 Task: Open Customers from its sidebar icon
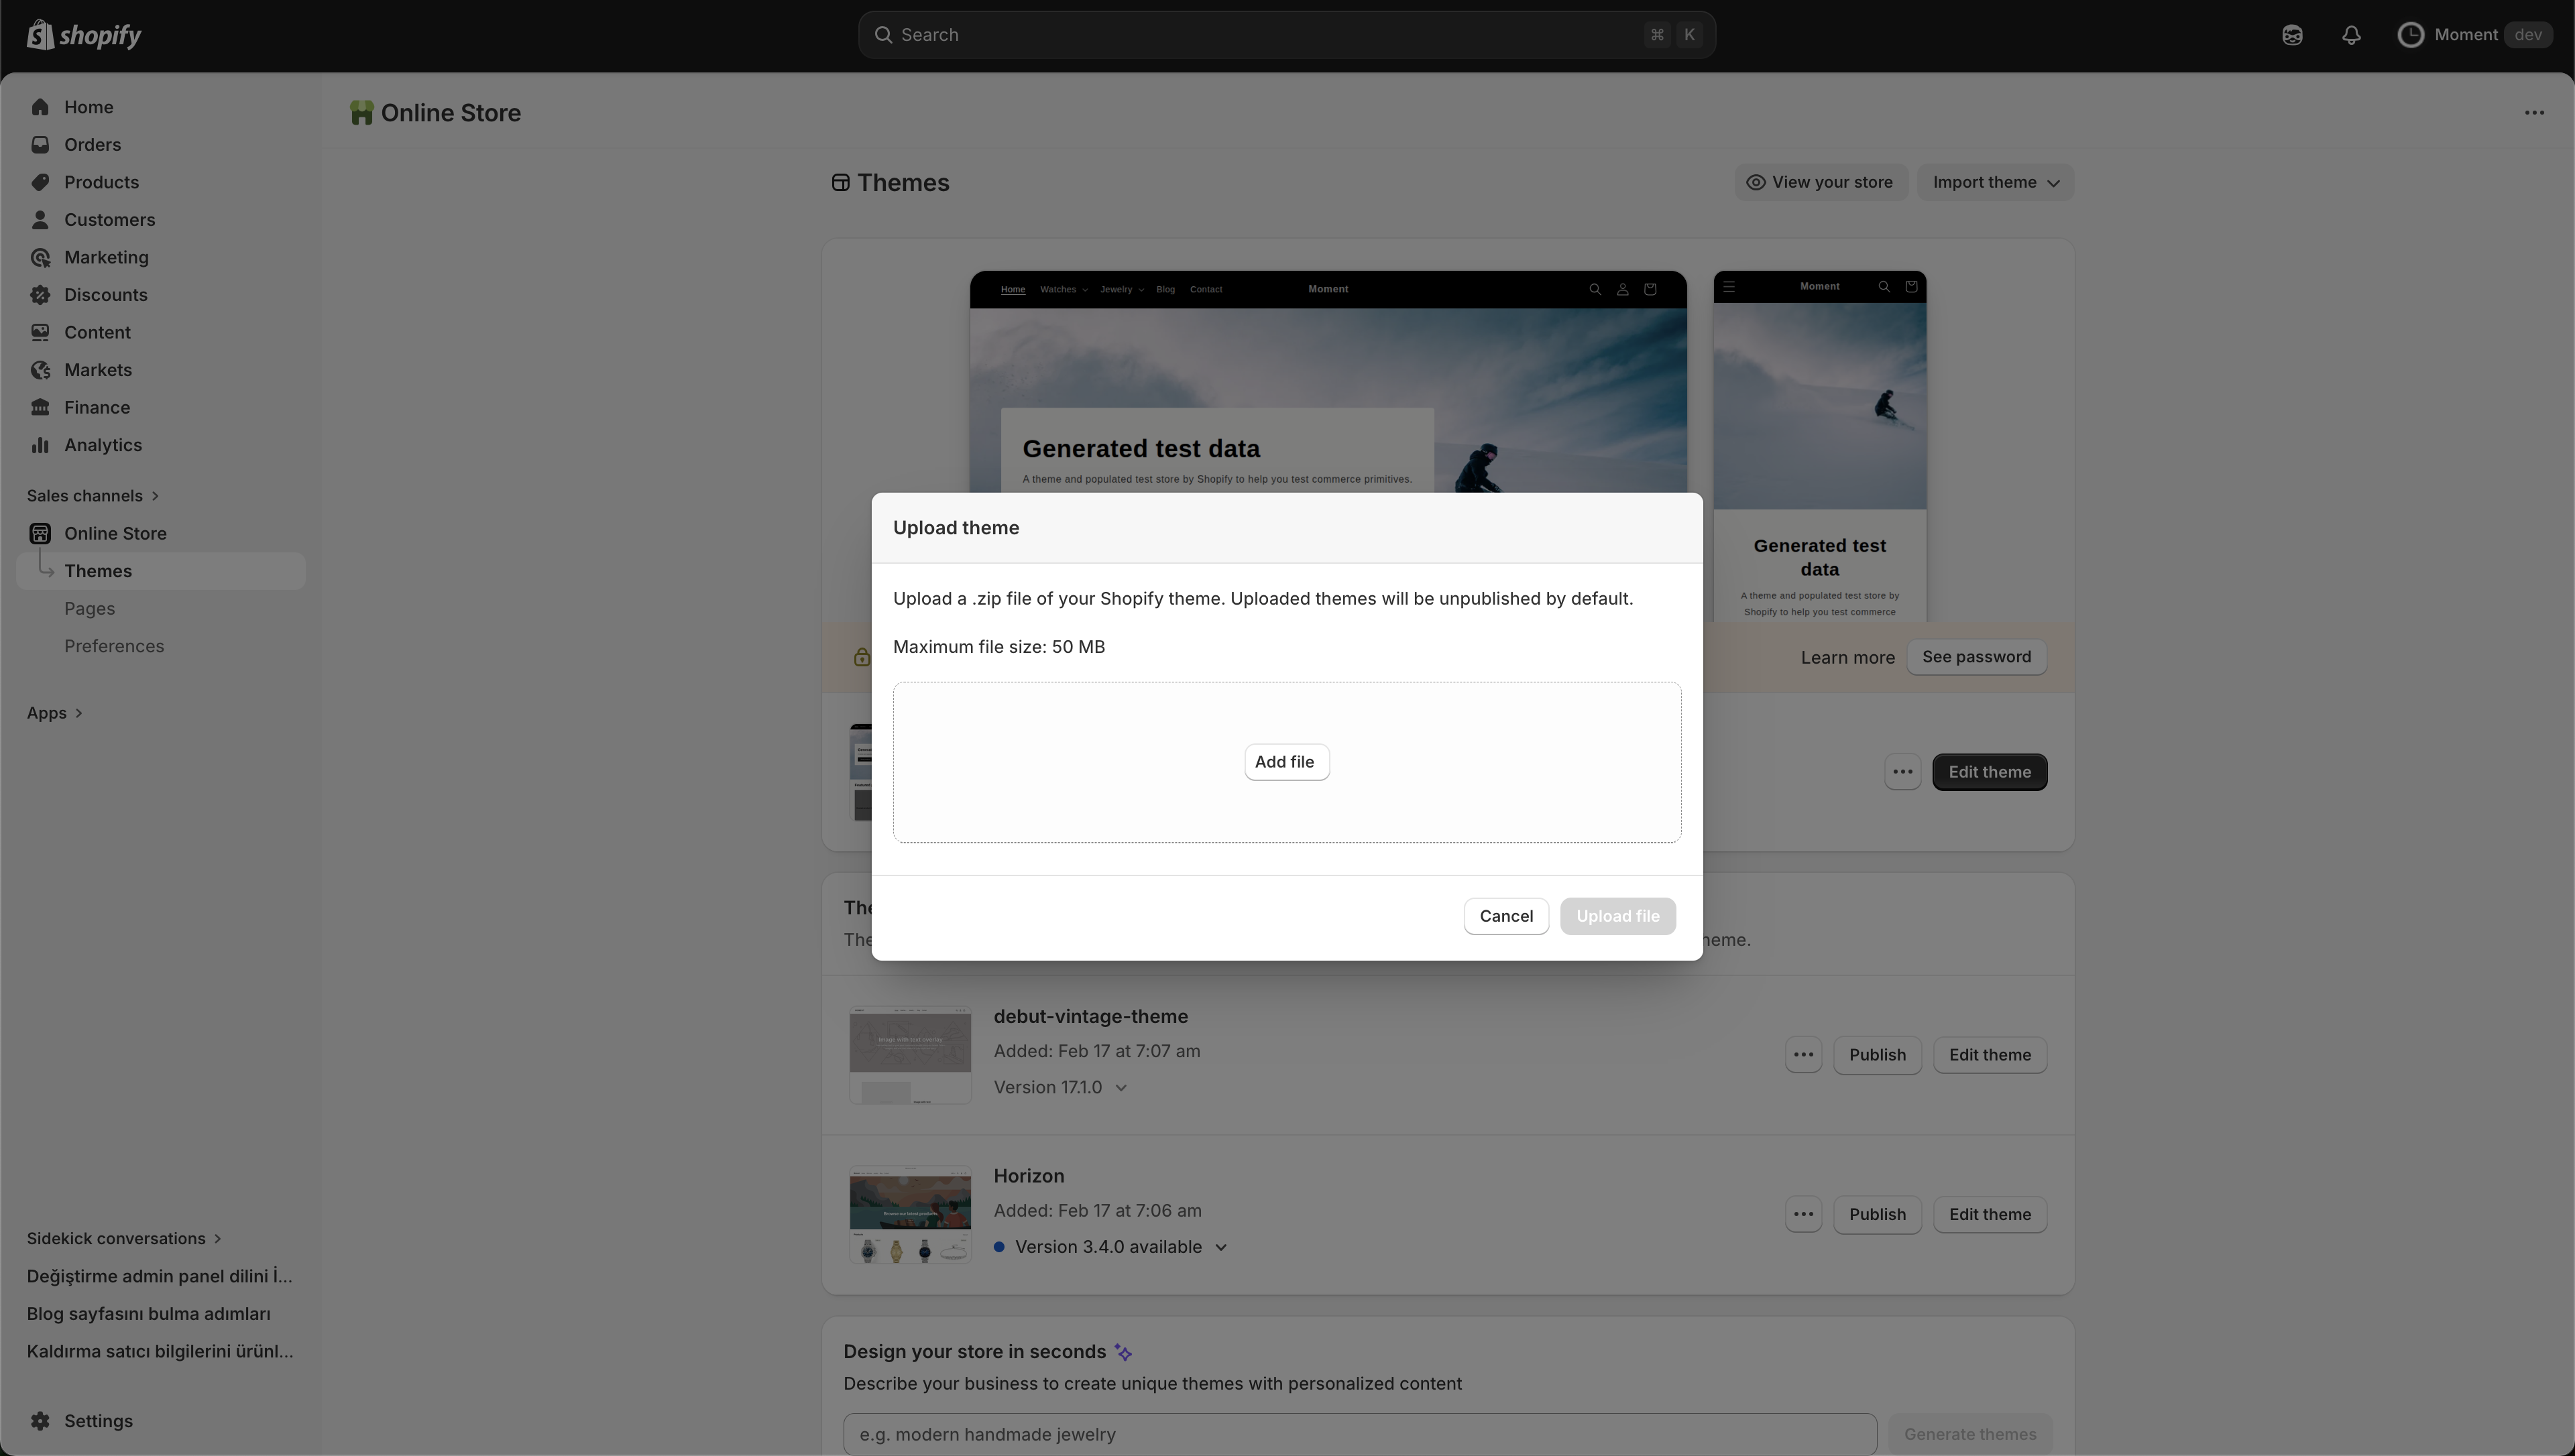[x=40, y=219]
